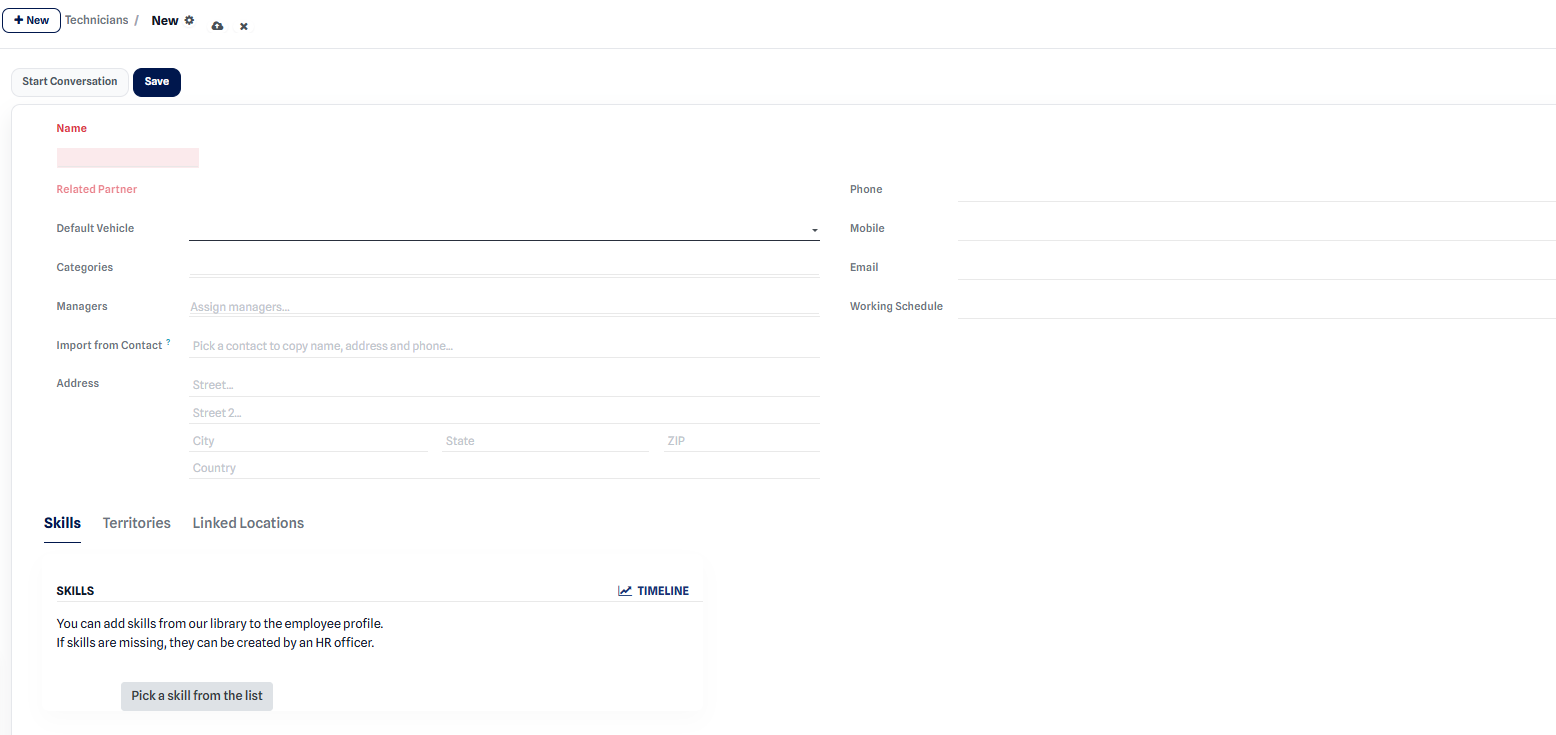Viewport: 1556px width, 735px height.
Task: Switch to the Skills tab
Action: [x=62, y=523]
